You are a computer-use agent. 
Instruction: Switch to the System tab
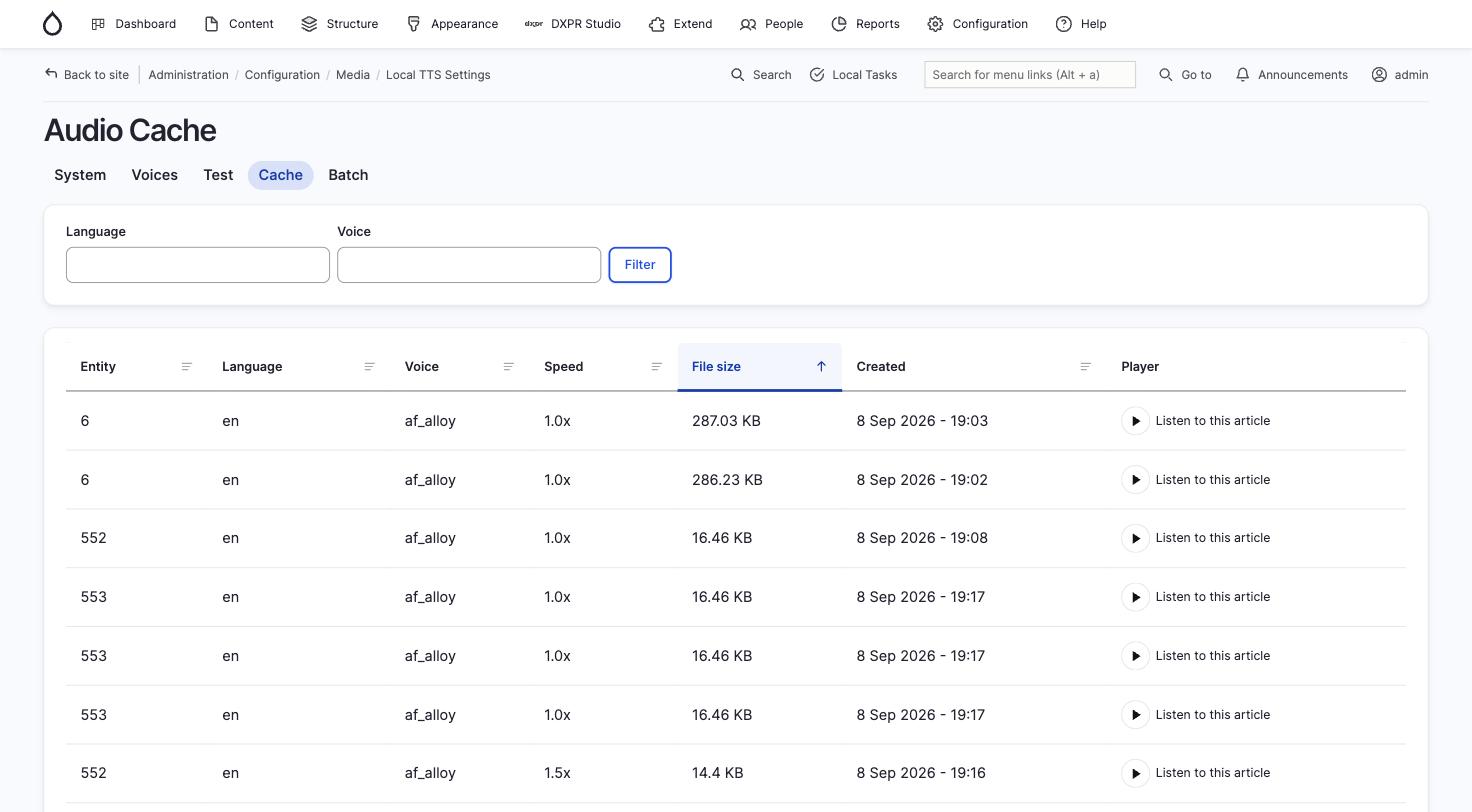click(80, 175)
